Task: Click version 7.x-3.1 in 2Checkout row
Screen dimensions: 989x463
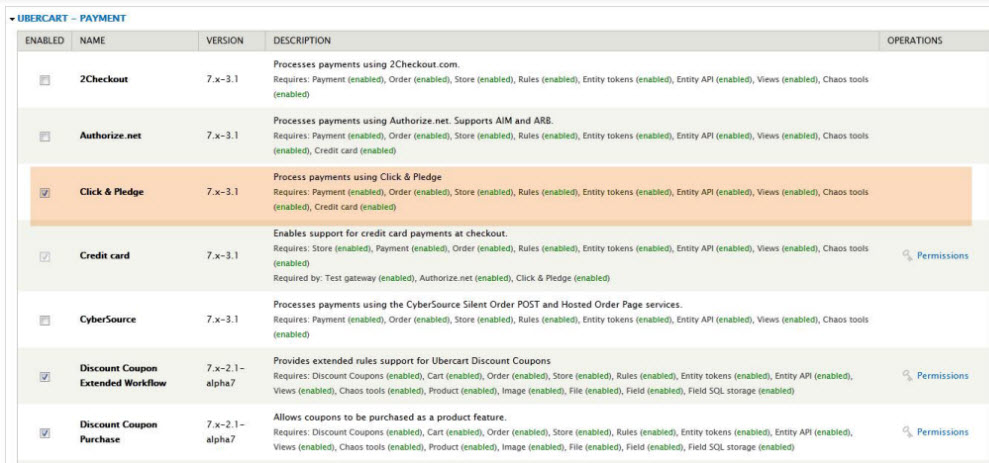Action: click(x=222, y=79)
